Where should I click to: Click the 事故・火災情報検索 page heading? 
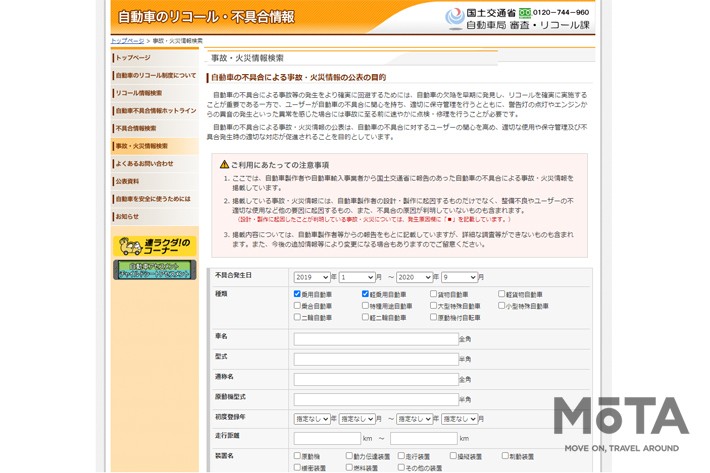247,58
